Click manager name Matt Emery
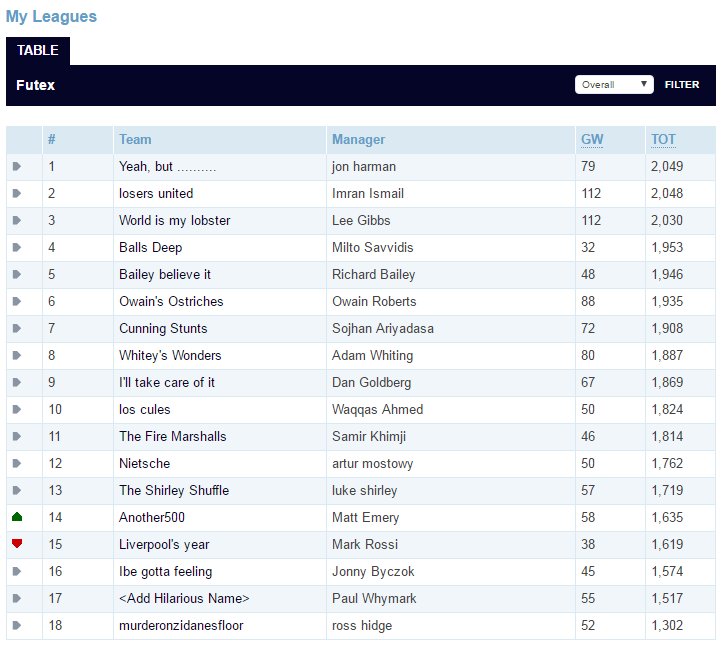The height and width of the screenshot is (650, 723). [366, 518]
